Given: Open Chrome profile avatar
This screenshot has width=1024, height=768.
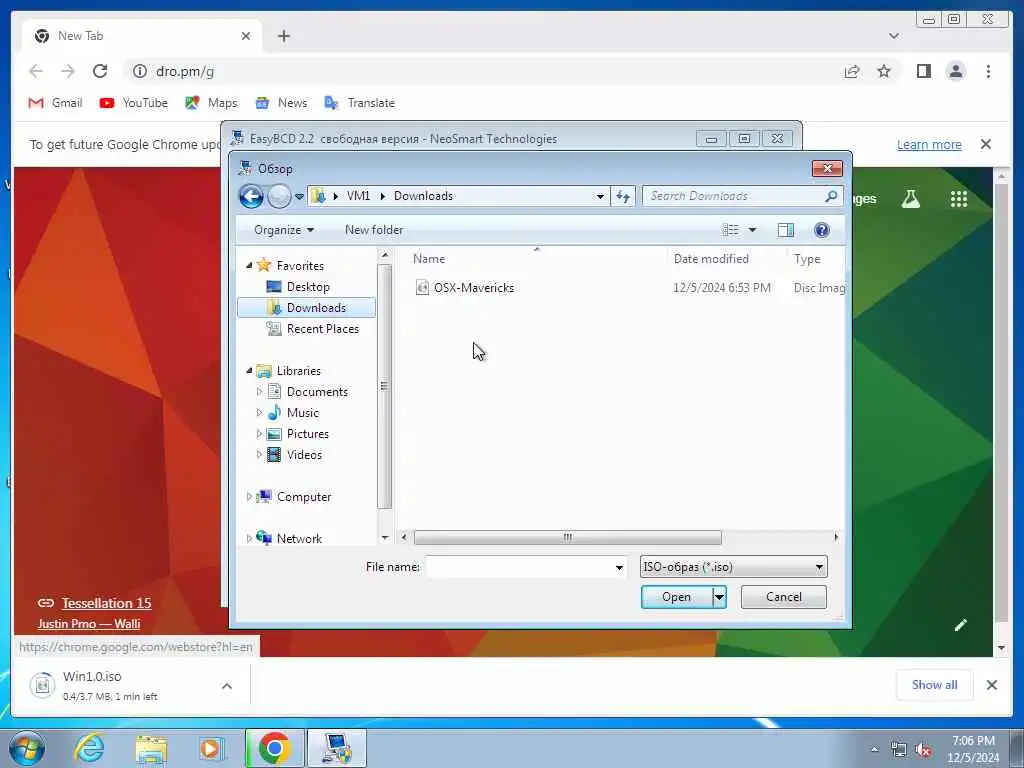Looking at the screenshot, I should 955,71.
